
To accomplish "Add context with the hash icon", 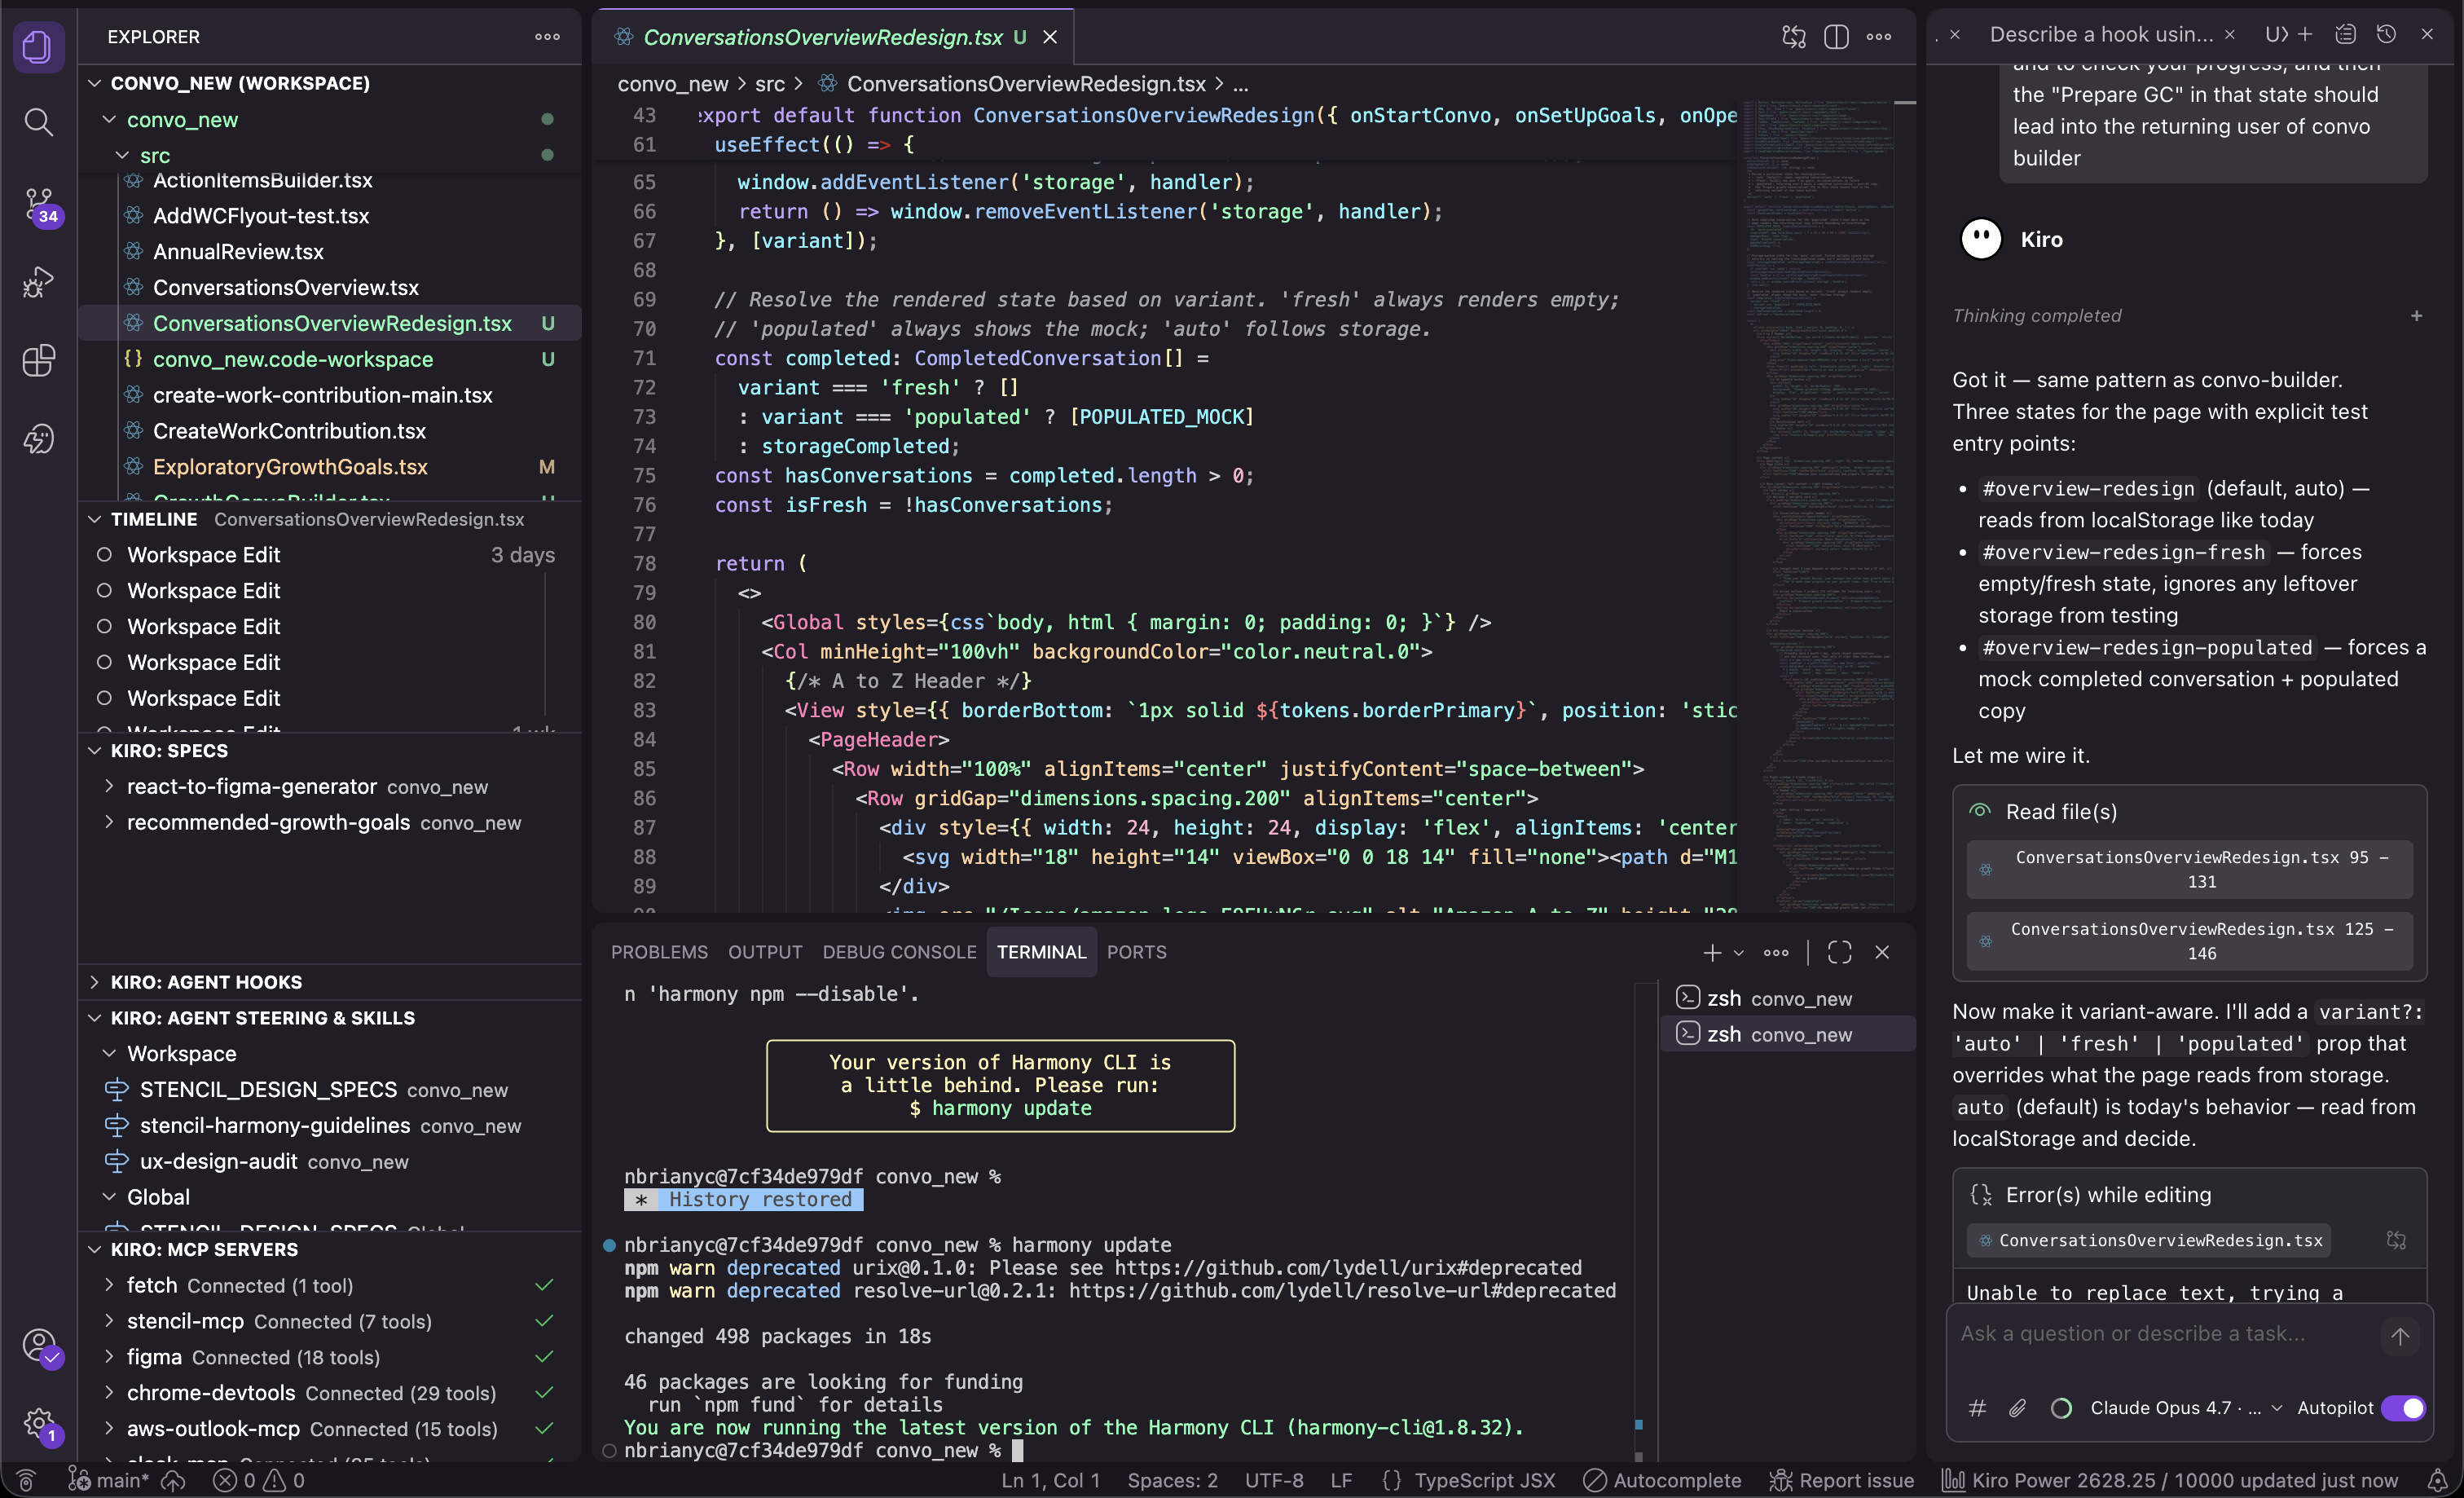I will pyautogui.click(x=1977, y=1408).
